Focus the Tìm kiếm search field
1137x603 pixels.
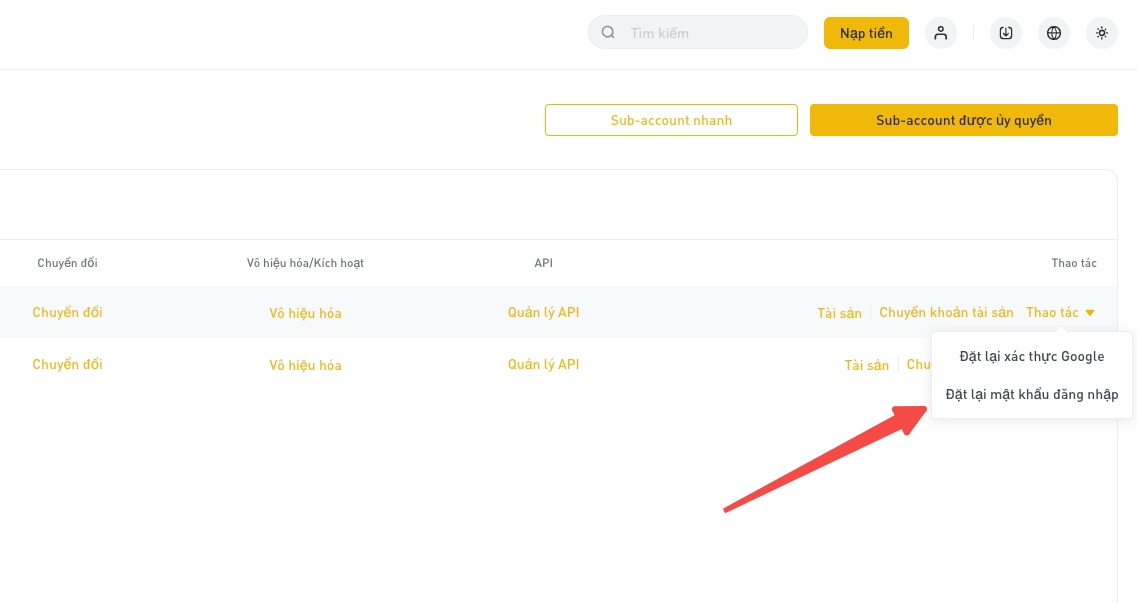(x=698, y=33)
